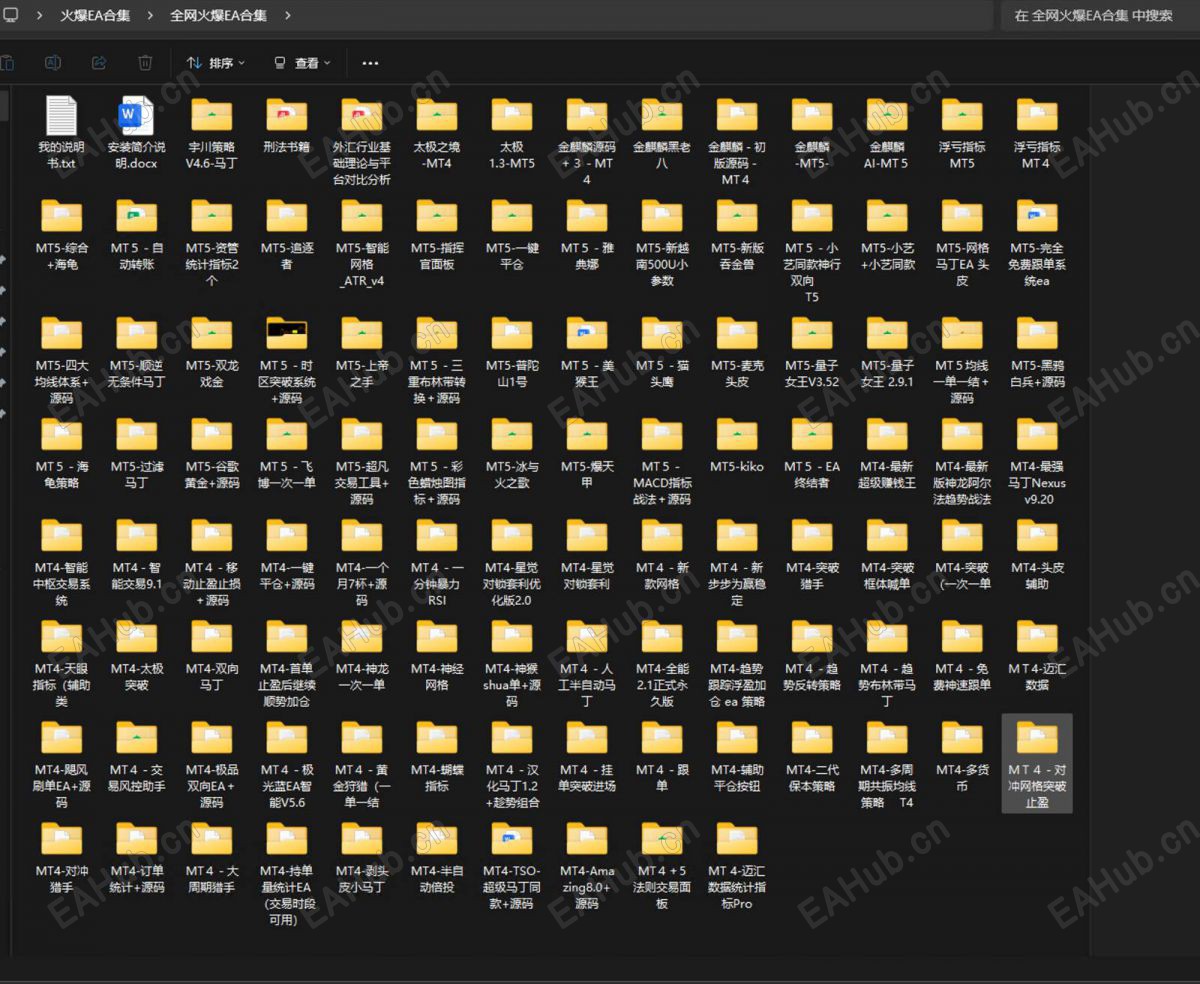Image resolution: width=1200 pixels, height=984 pixels.
Task: Click the search box 在 全网火爆EA合集 中搜索
Action: [1100, 15]
